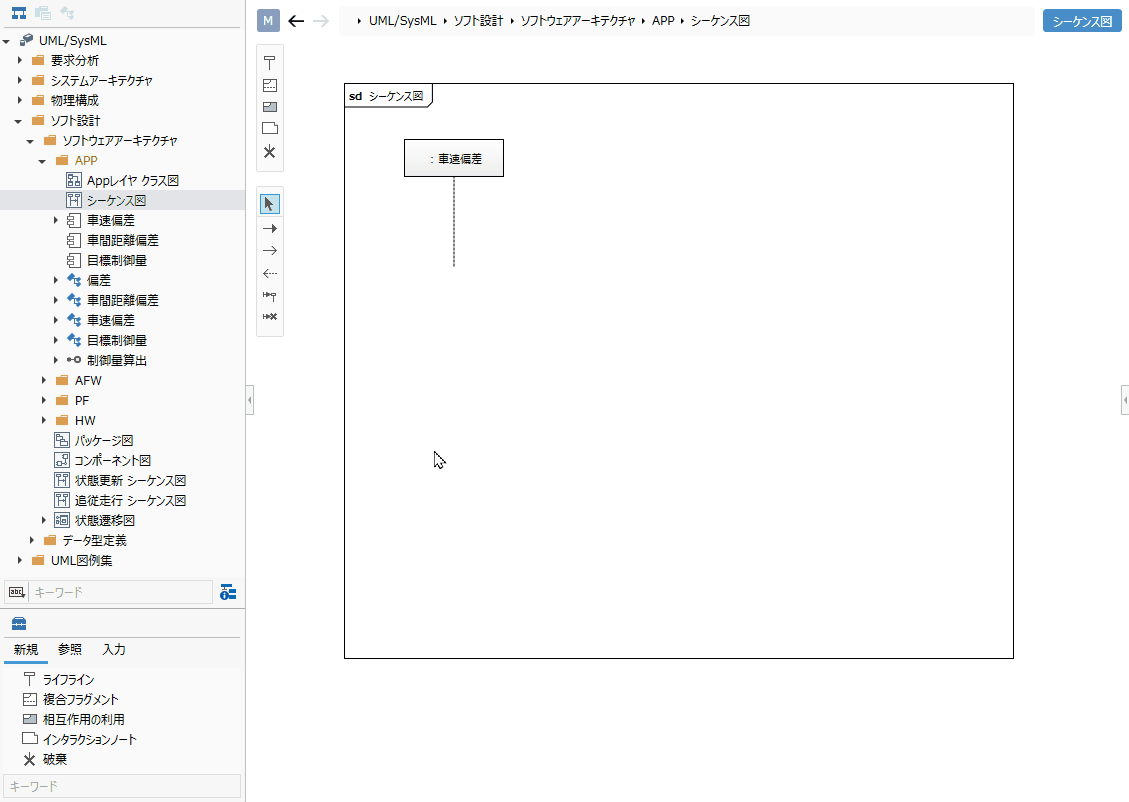Click the asynchronous message arrow tool
Screen dimensions: 1129x802
click(x=269, y=251)
